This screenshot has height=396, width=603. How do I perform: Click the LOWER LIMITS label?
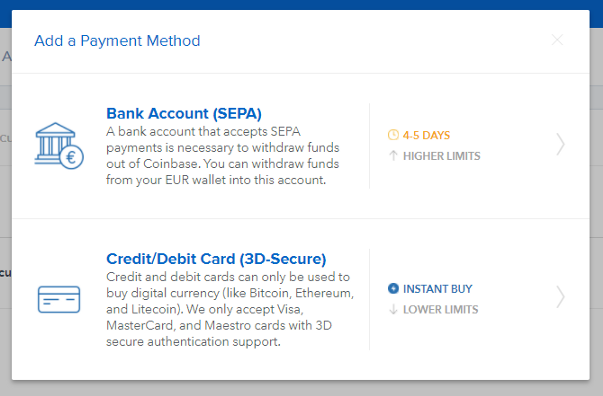click(x=441, y=309)
